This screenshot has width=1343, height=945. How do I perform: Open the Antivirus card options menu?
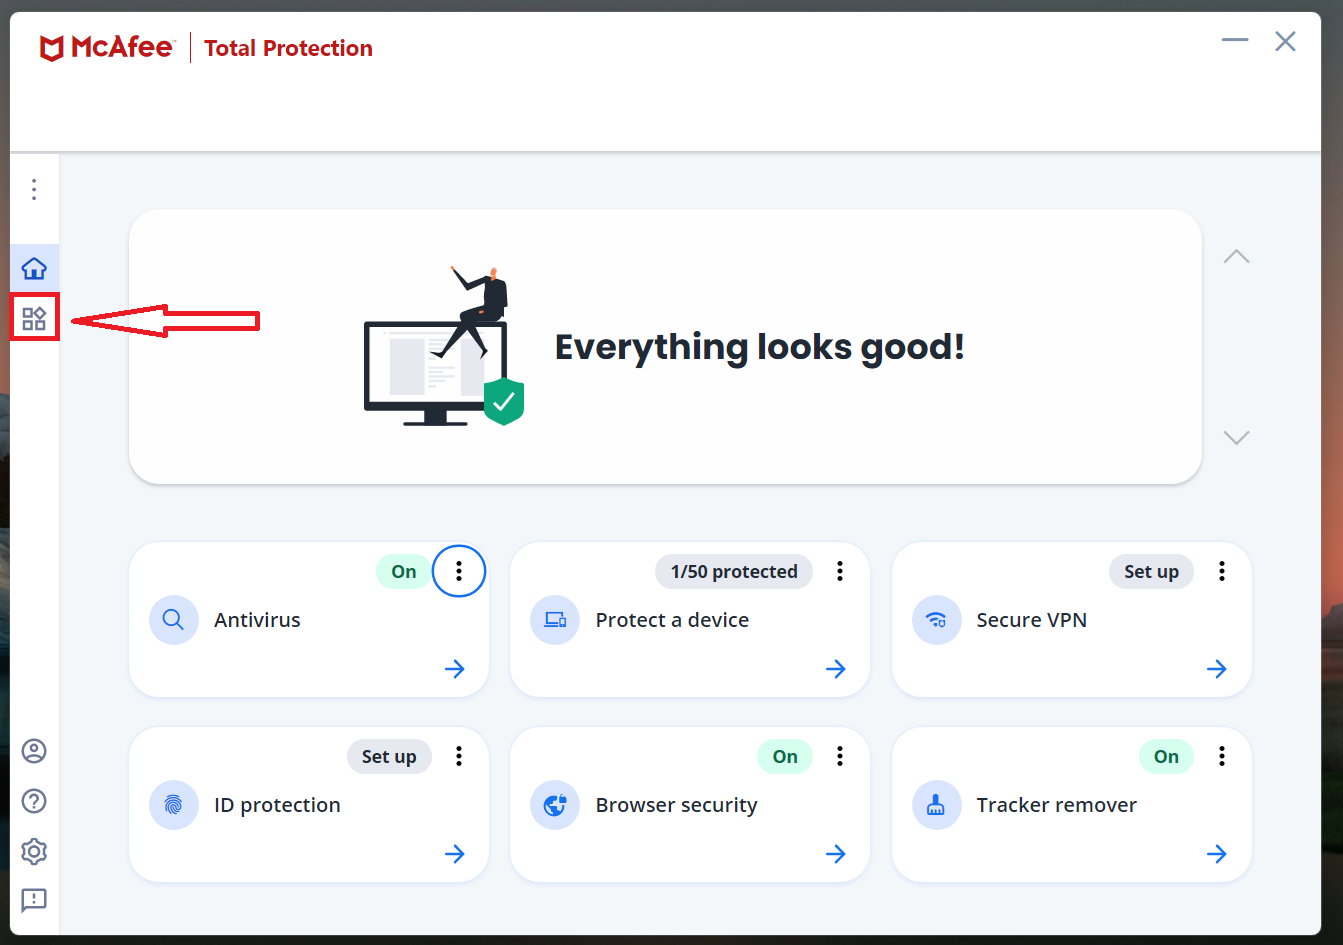(459, 571)
